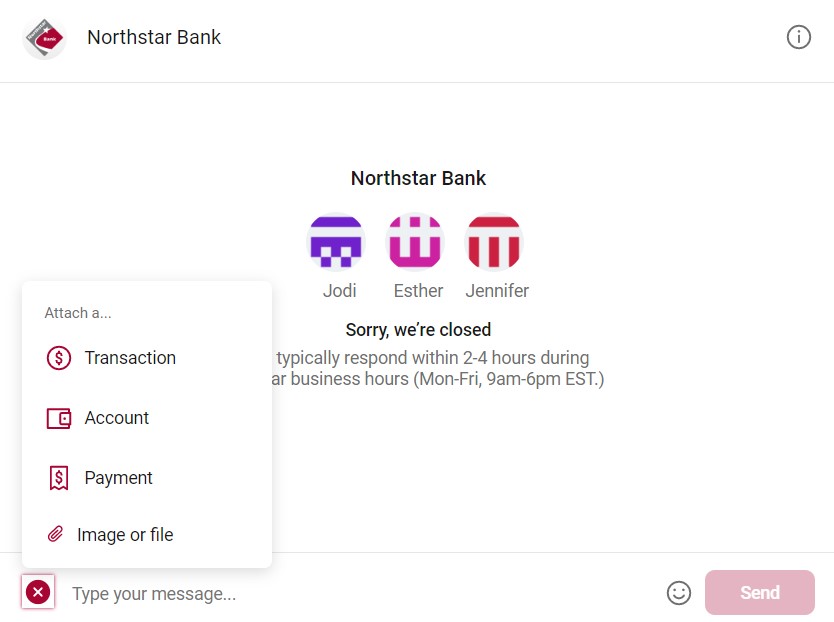Click Jennifer's red avatar
The image size is (834, 622).
[494, 242]
